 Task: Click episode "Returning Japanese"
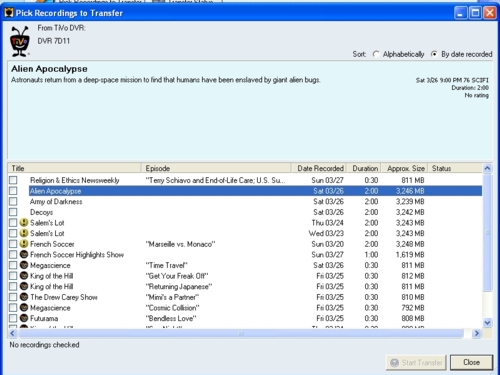click(x=179, y=287)
